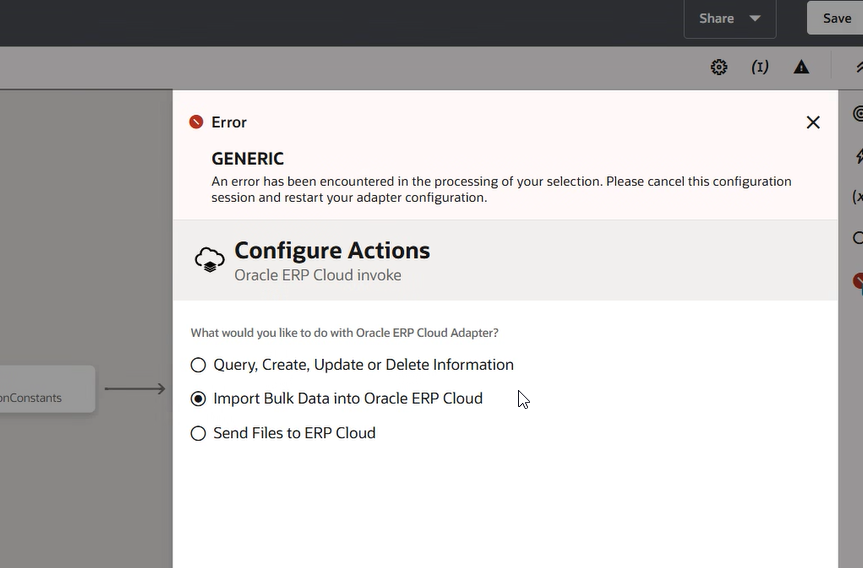
Task: Open the gear settings icon in toolbar
Action: point(719,67)
